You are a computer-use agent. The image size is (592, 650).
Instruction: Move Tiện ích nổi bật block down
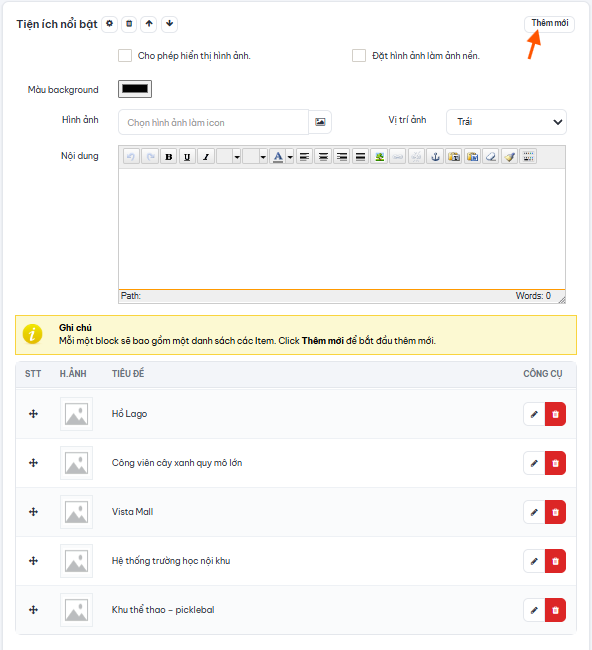169,24
